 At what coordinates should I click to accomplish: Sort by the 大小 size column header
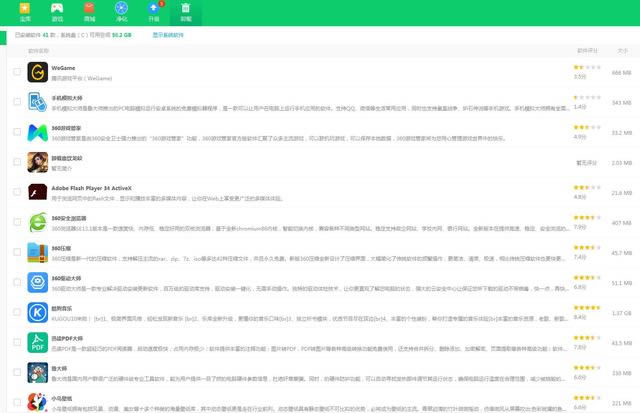pos(622,51)
